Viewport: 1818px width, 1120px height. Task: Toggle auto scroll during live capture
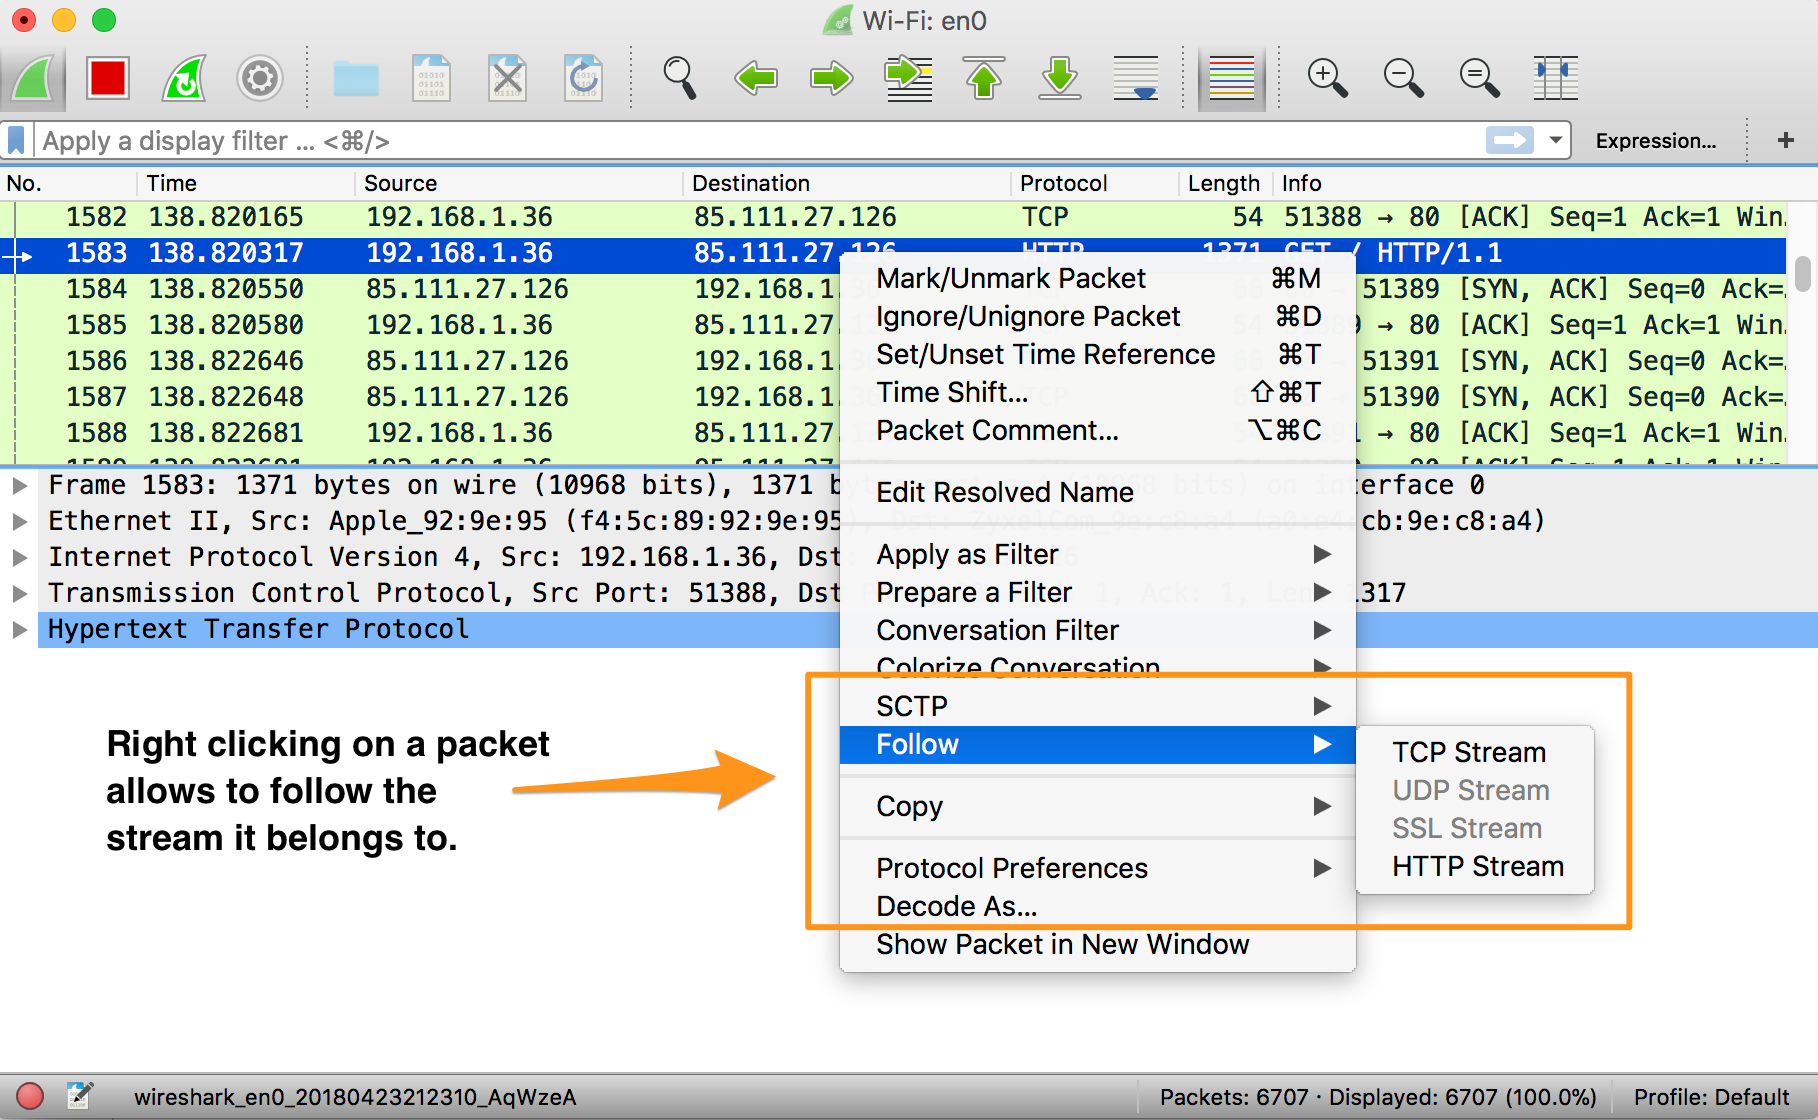(1136, 78)
